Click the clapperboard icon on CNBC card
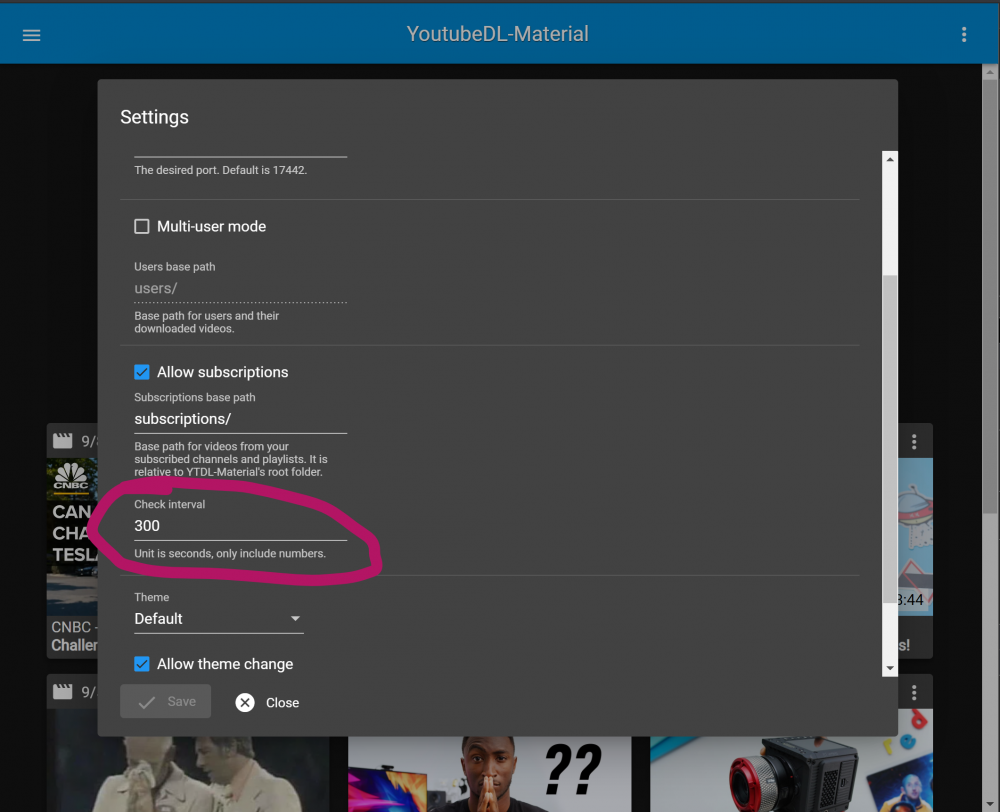The height and width of the screenshot is (812, 1000). [62, 441]
